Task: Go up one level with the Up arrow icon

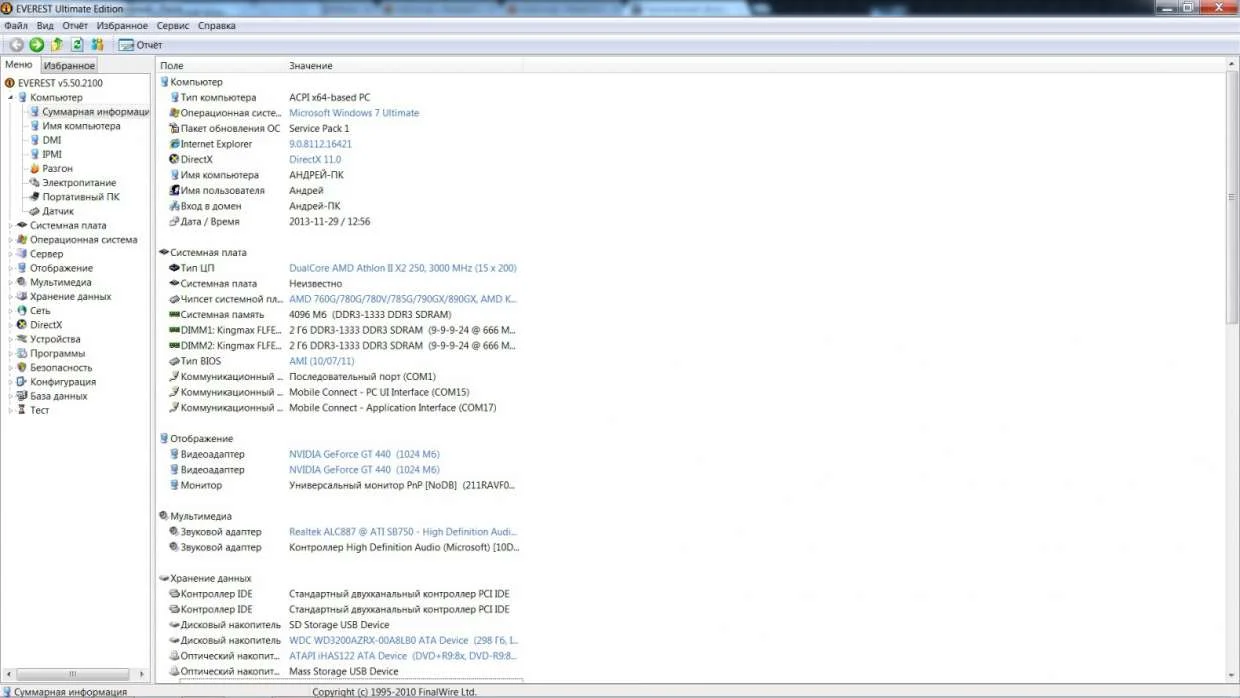Action: [x=57, y=44]
